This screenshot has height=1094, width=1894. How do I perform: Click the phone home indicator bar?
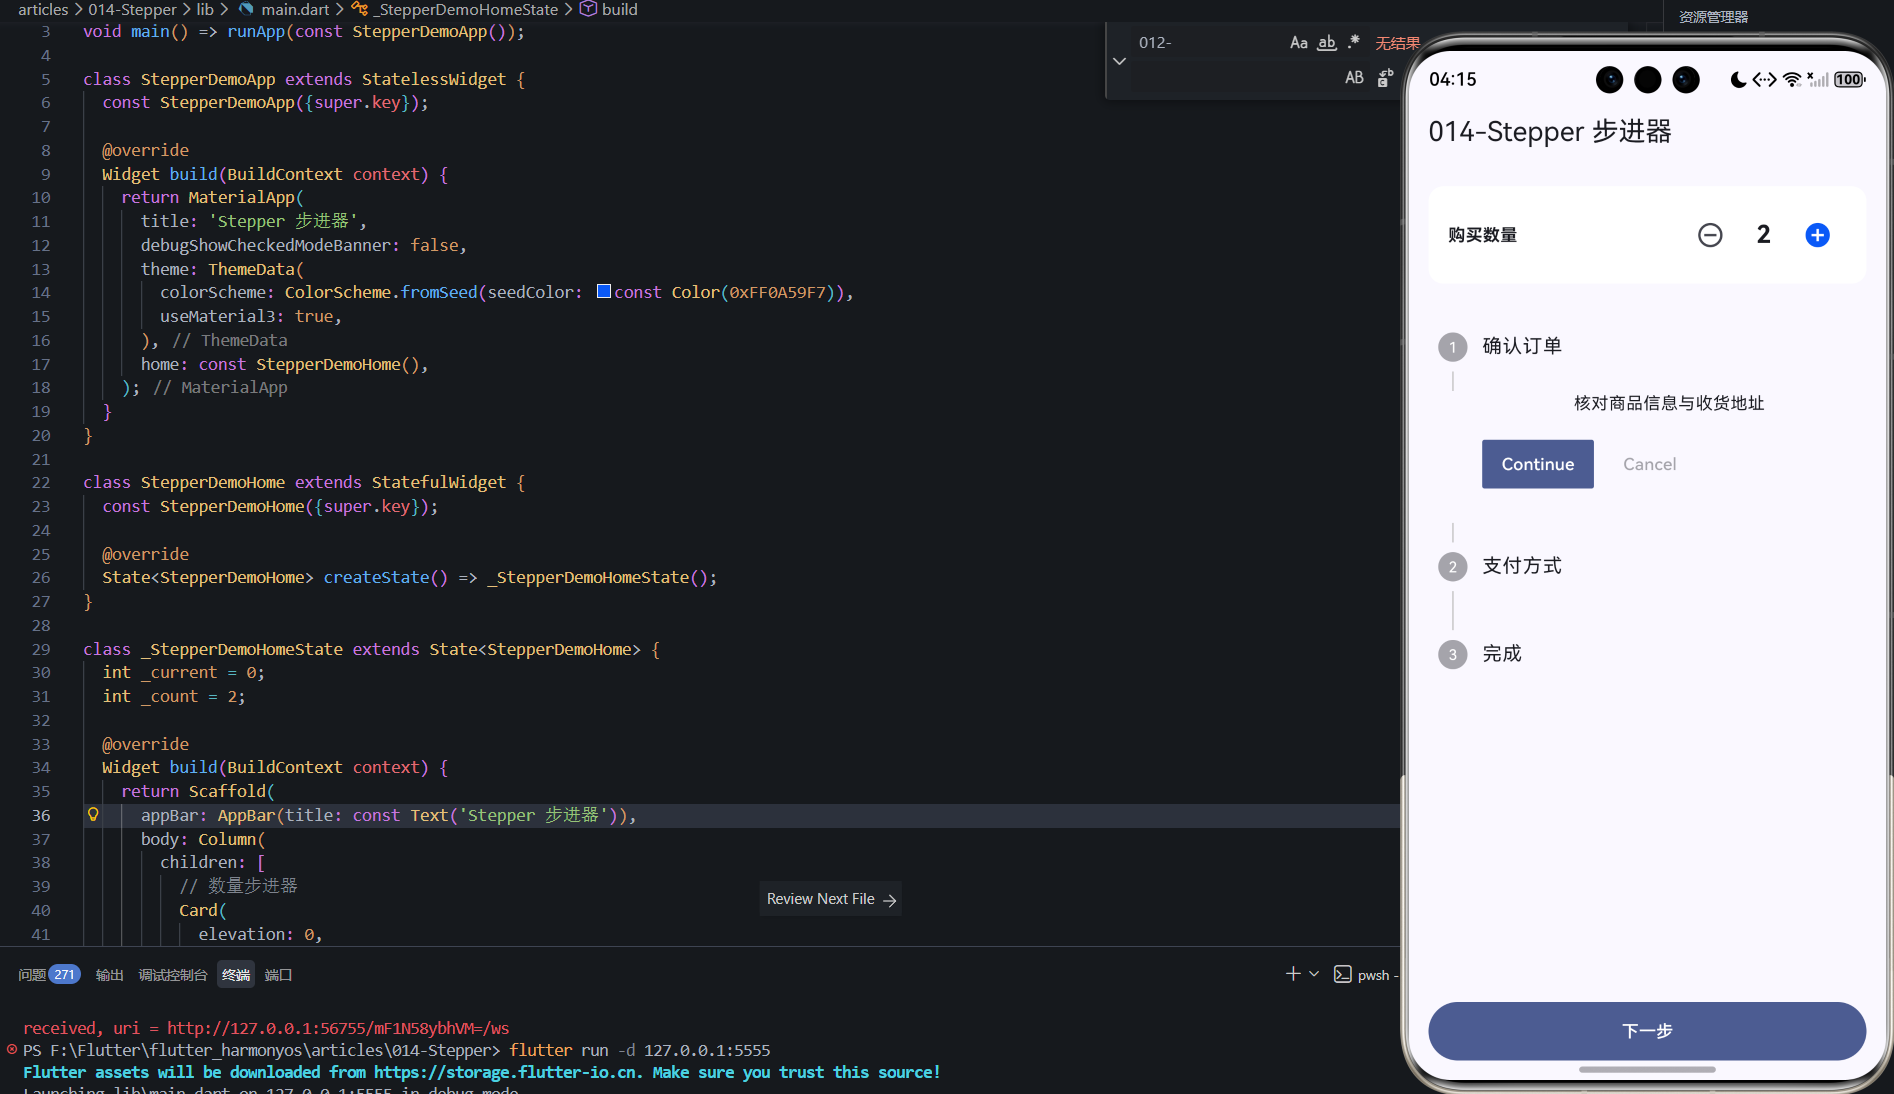(1646, 1069)
